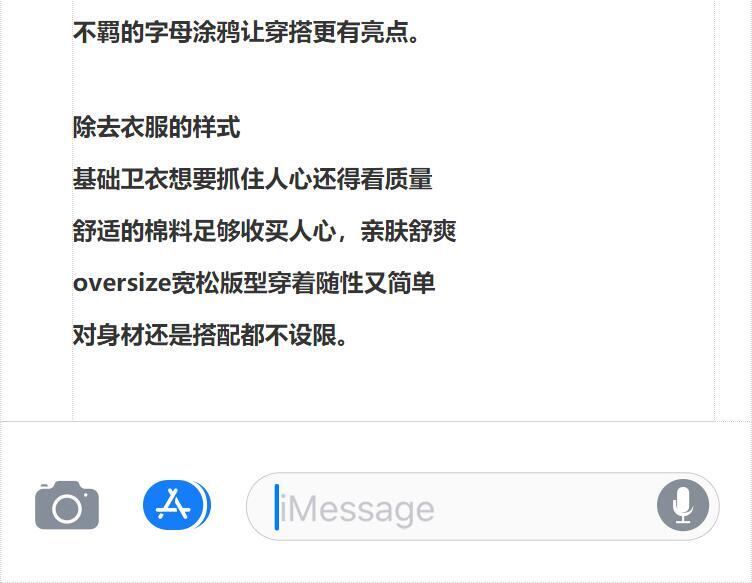The height and width of the screenshot is (583, 752).
Task: Click the word '亲肤舒爽'
Action: (408, 231)
